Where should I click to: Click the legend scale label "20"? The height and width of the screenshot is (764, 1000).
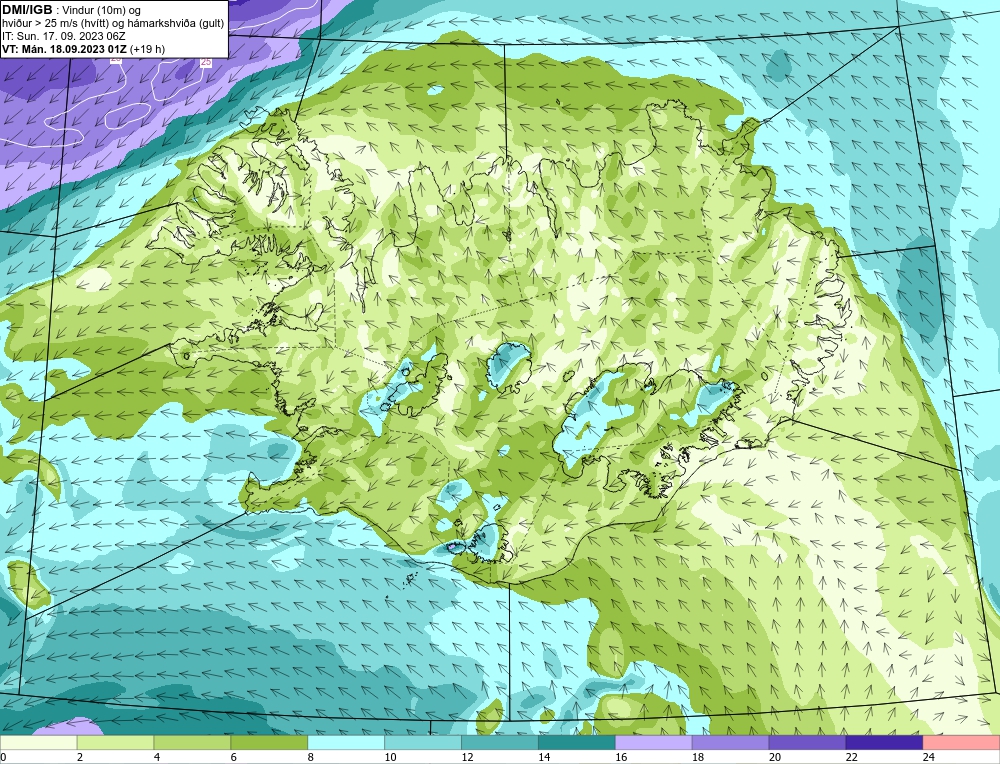(775, 757)
